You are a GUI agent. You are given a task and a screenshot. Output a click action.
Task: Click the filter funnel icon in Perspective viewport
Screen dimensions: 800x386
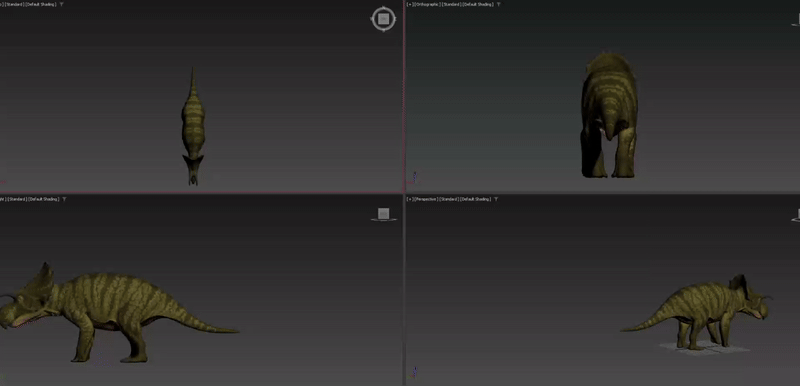[x=496, y=199]
